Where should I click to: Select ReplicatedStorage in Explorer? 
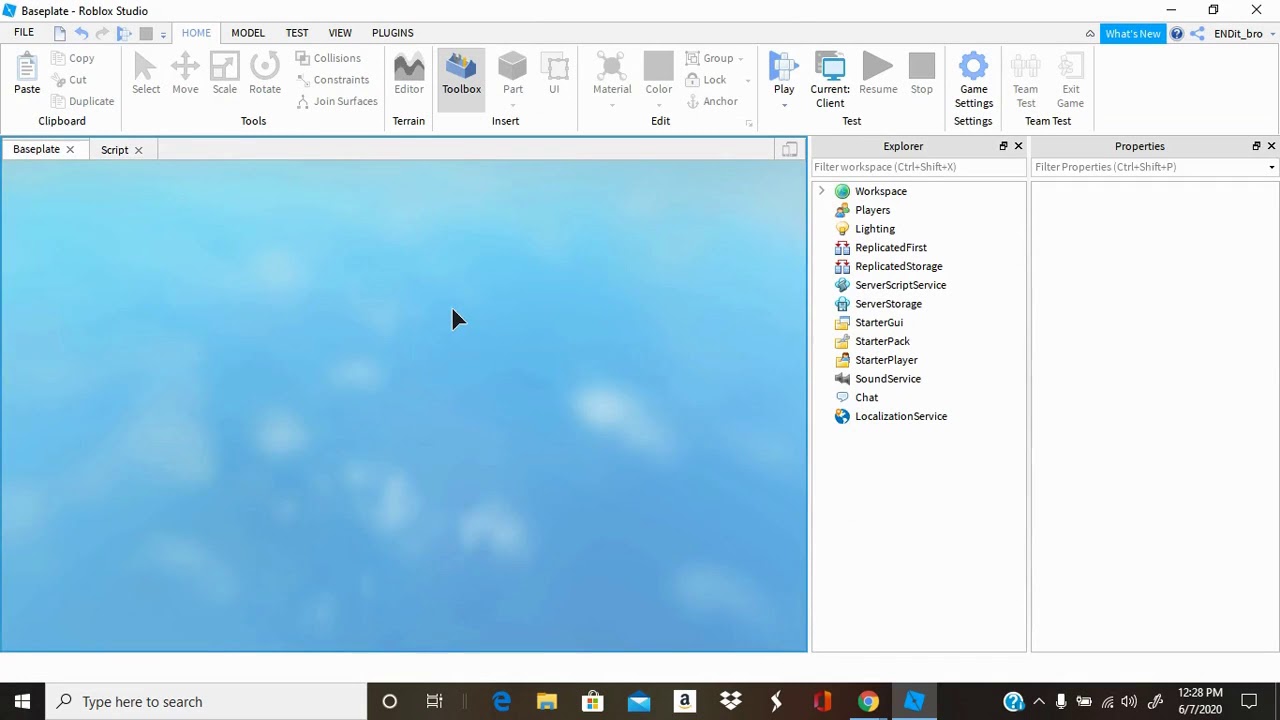coord(899,266)
